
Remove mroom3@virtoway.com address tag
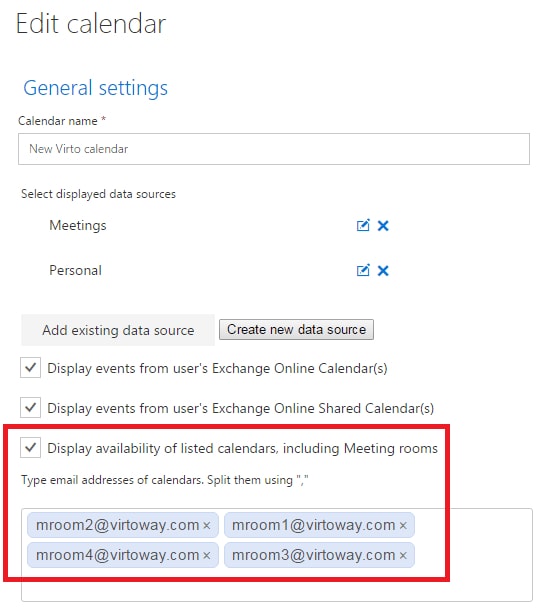tap(403, 556)
